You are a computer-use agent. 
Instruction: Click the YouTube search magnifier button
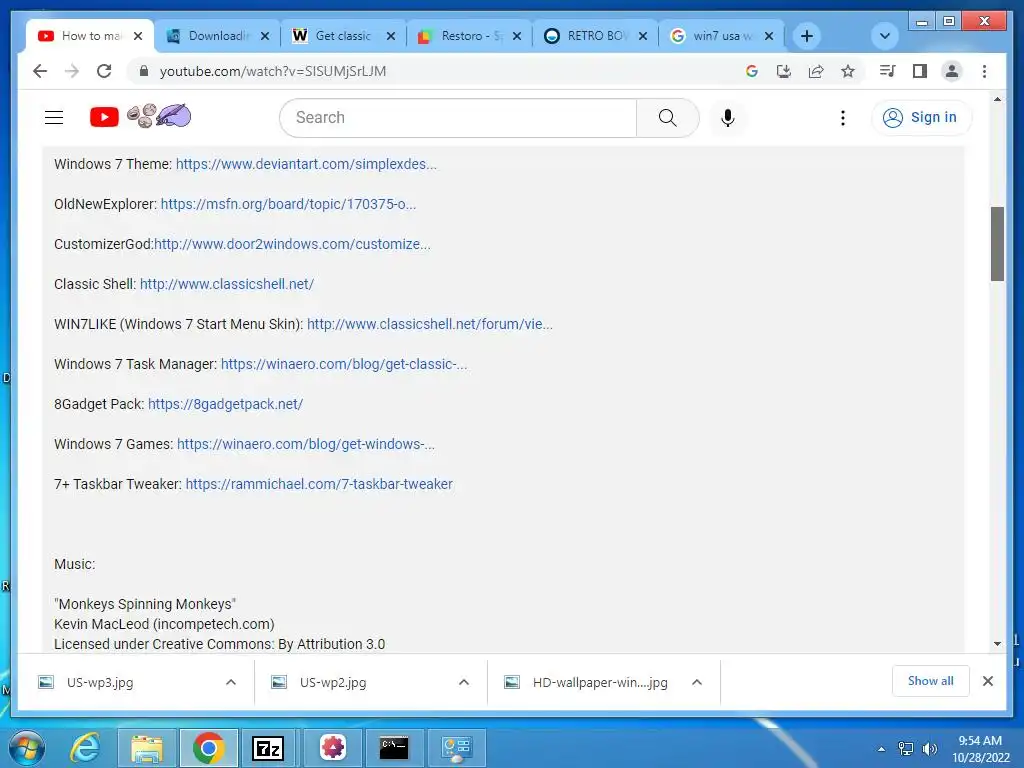tap(667, 118)
